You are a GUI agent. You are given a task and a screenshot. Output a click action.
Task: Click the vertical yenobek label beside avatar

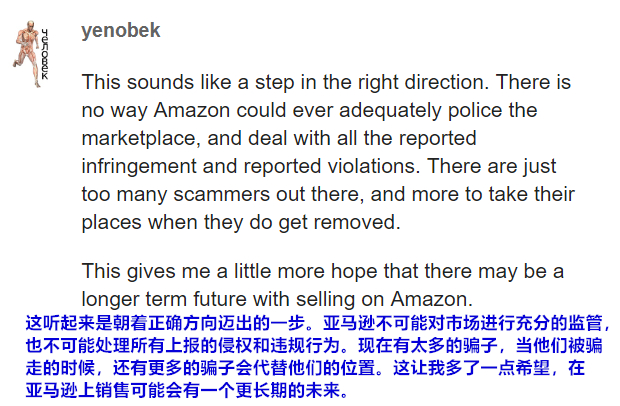(x=45, y=55)
